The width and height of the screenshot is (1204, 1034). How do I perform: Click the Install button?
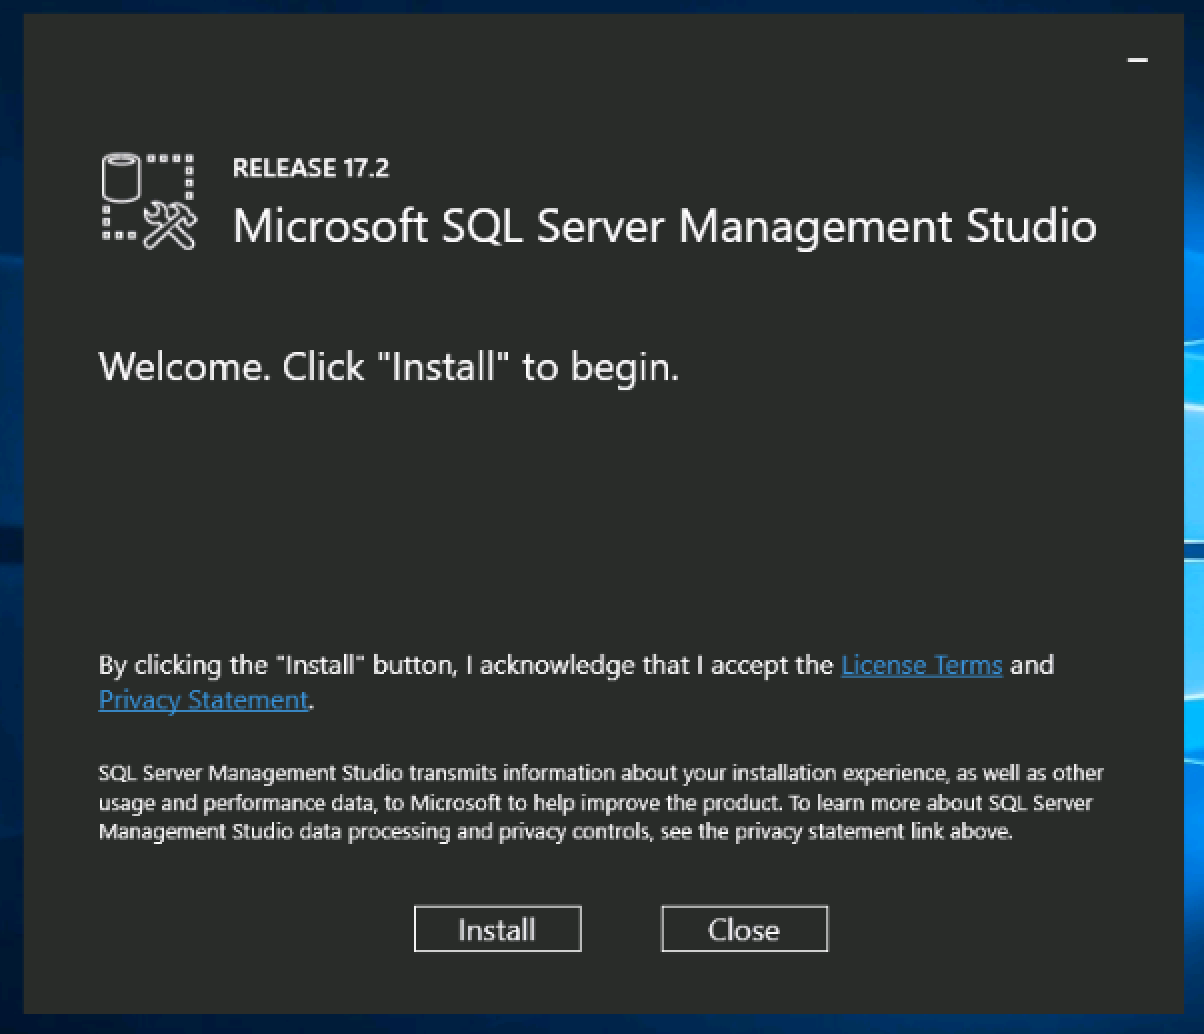497,929
